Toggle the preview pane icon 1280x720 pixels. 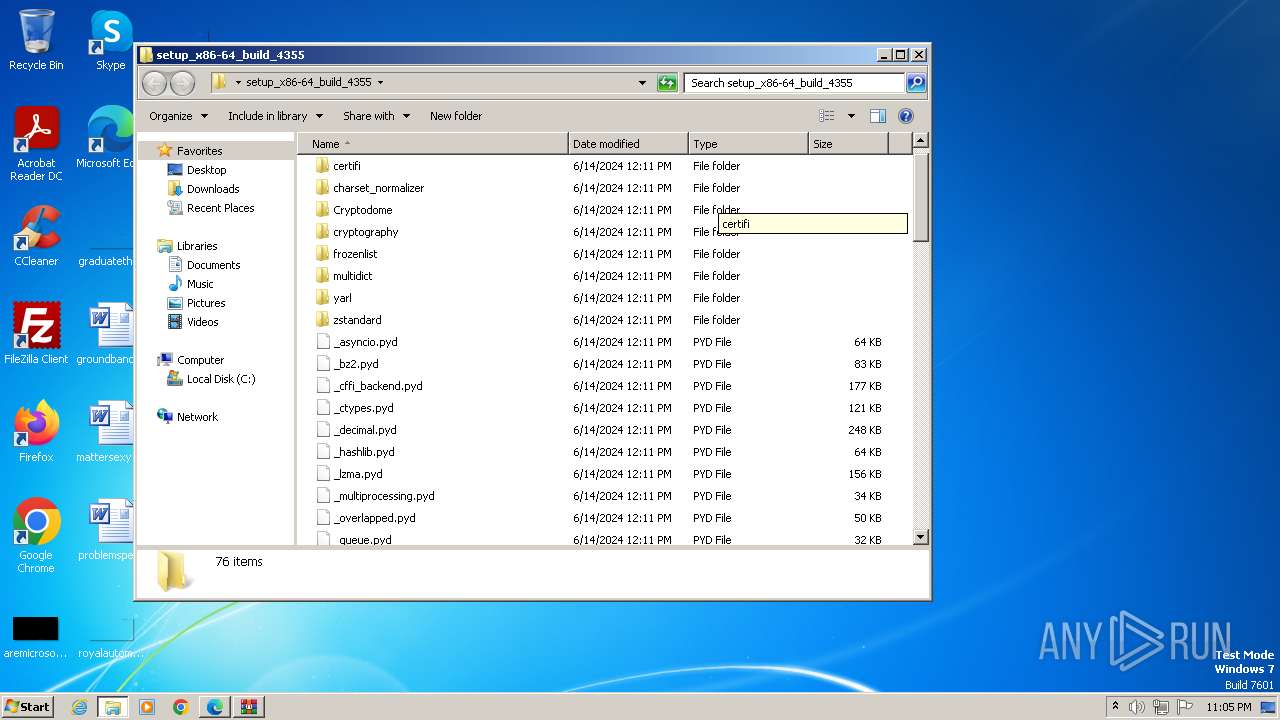878,116
